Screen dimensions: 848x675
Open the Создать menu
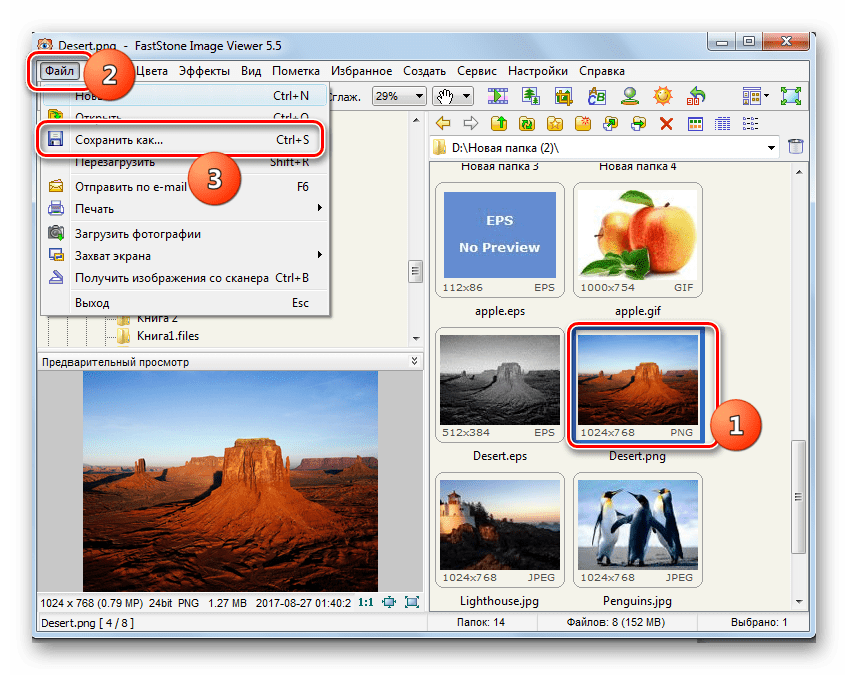(425, 71)
